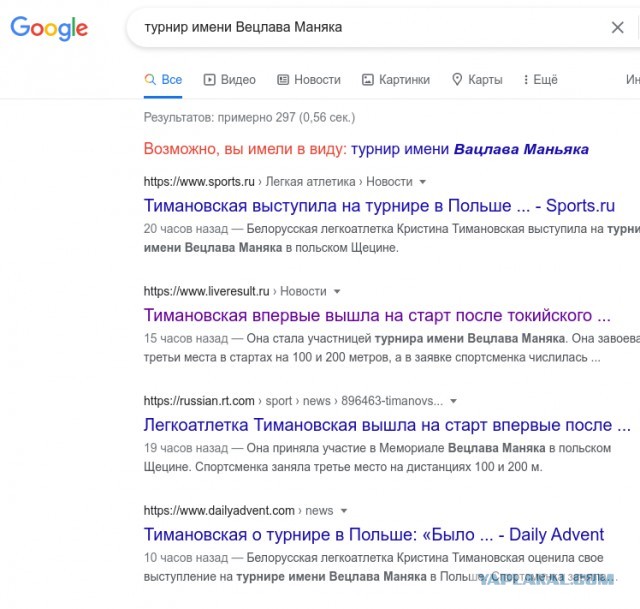The image size is (640, 609).
Task: Click the magnifier icon on the Все tab
Action: click(x=150, y=79)
